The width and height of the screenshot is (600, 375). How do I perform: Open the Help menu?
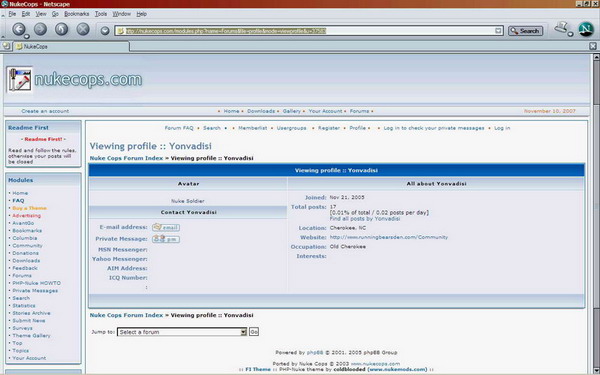tap(142, 14)
